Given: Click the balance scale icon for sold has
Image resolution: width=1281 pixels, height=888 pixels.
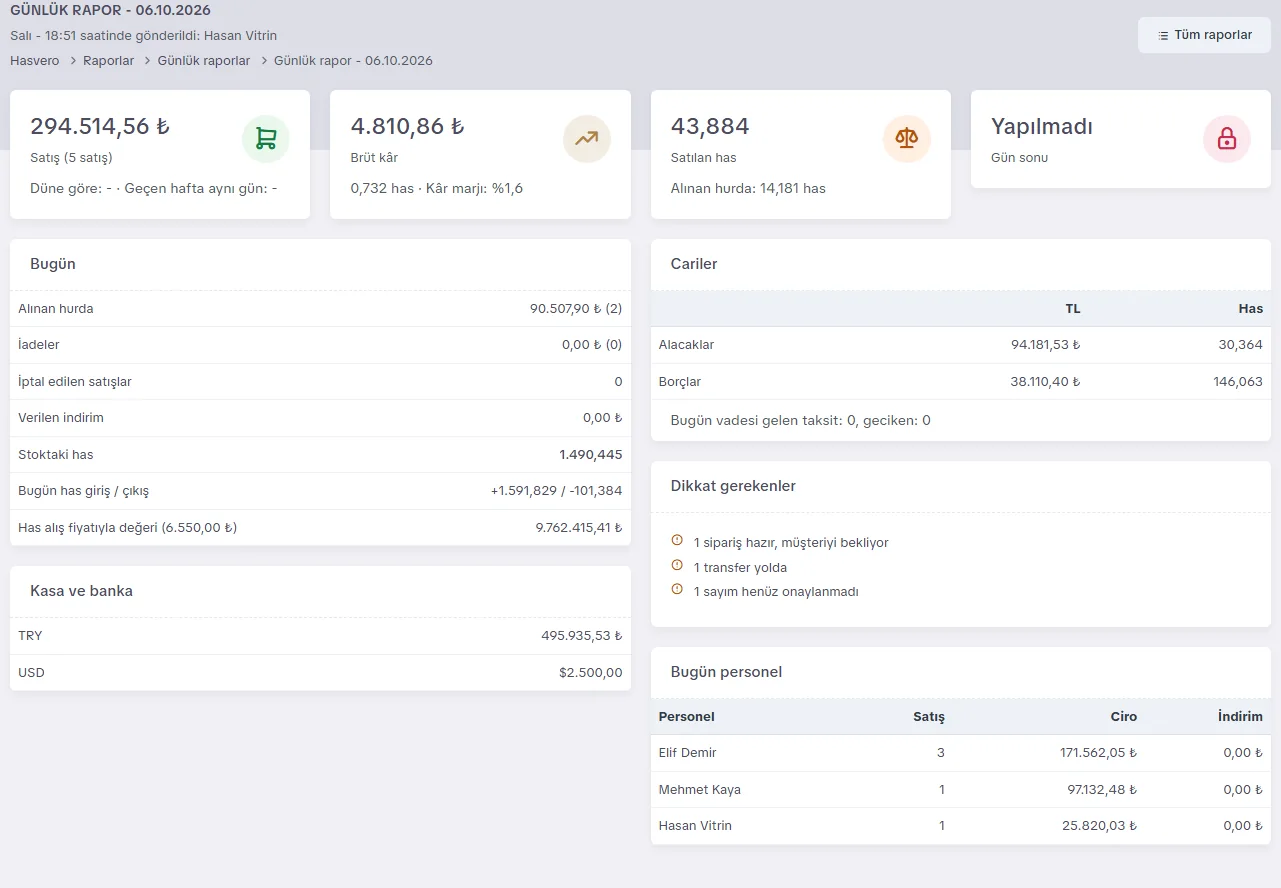Looking at the screenshot, I should (907, 139).
